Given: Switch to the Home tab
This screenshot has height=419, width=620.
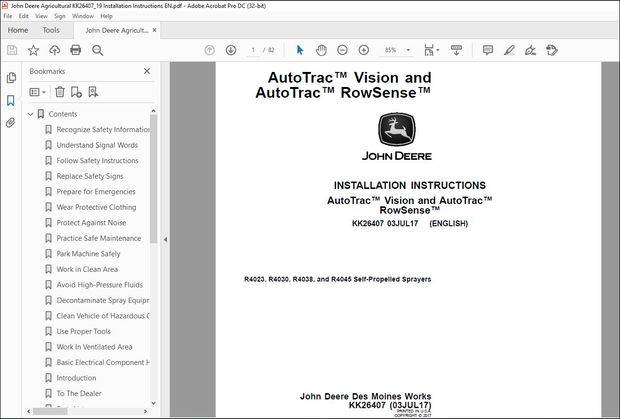Looking at the screenshot, I should [x=18, y=30].
